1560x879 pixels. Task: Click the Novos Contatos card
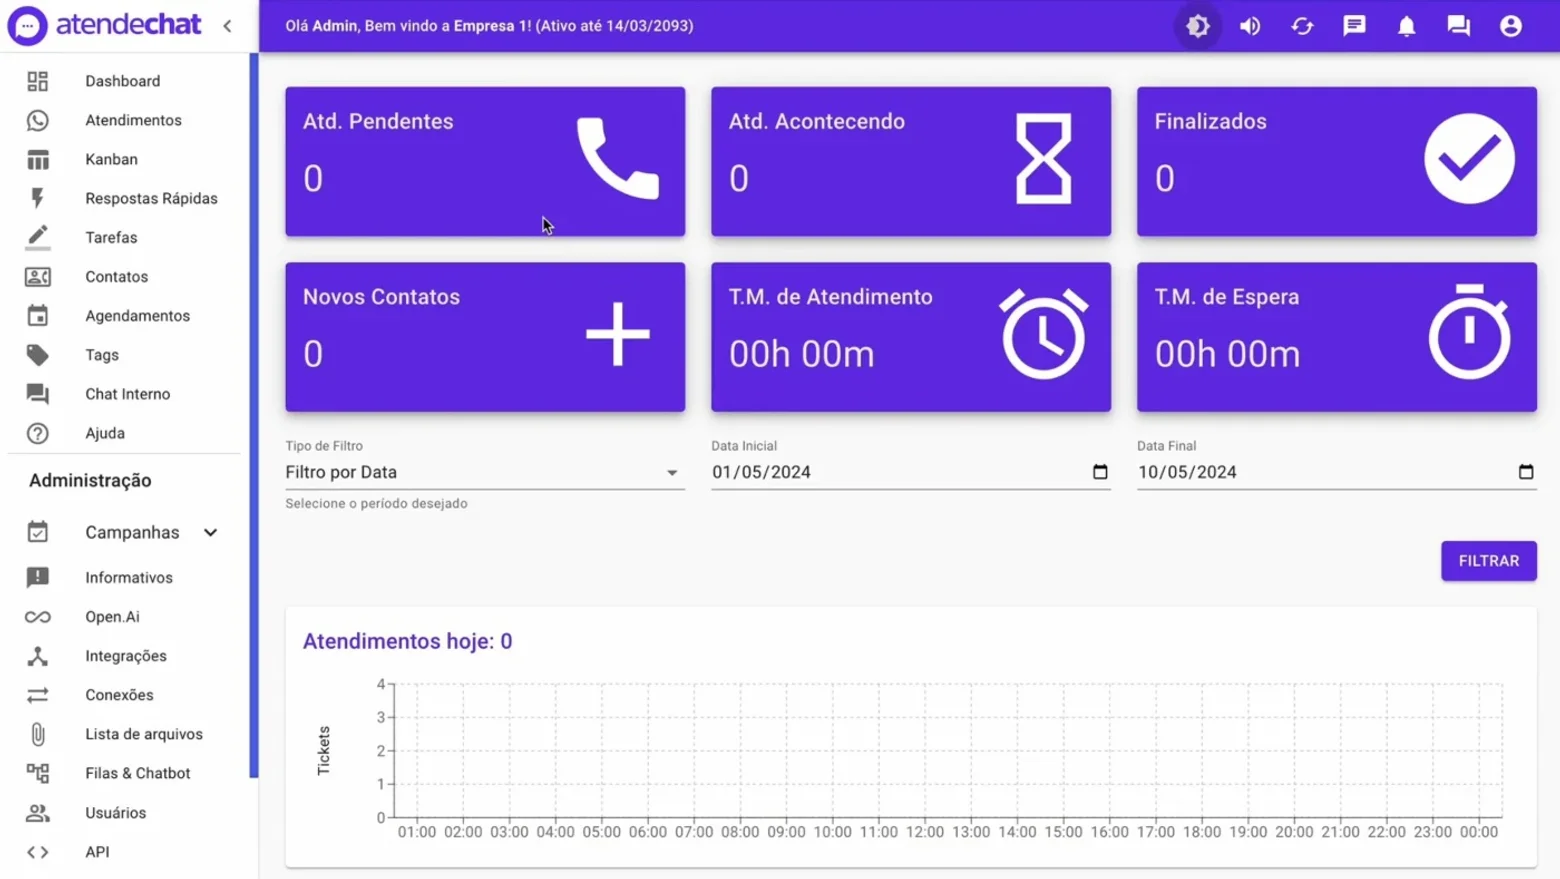coord(485,337)
